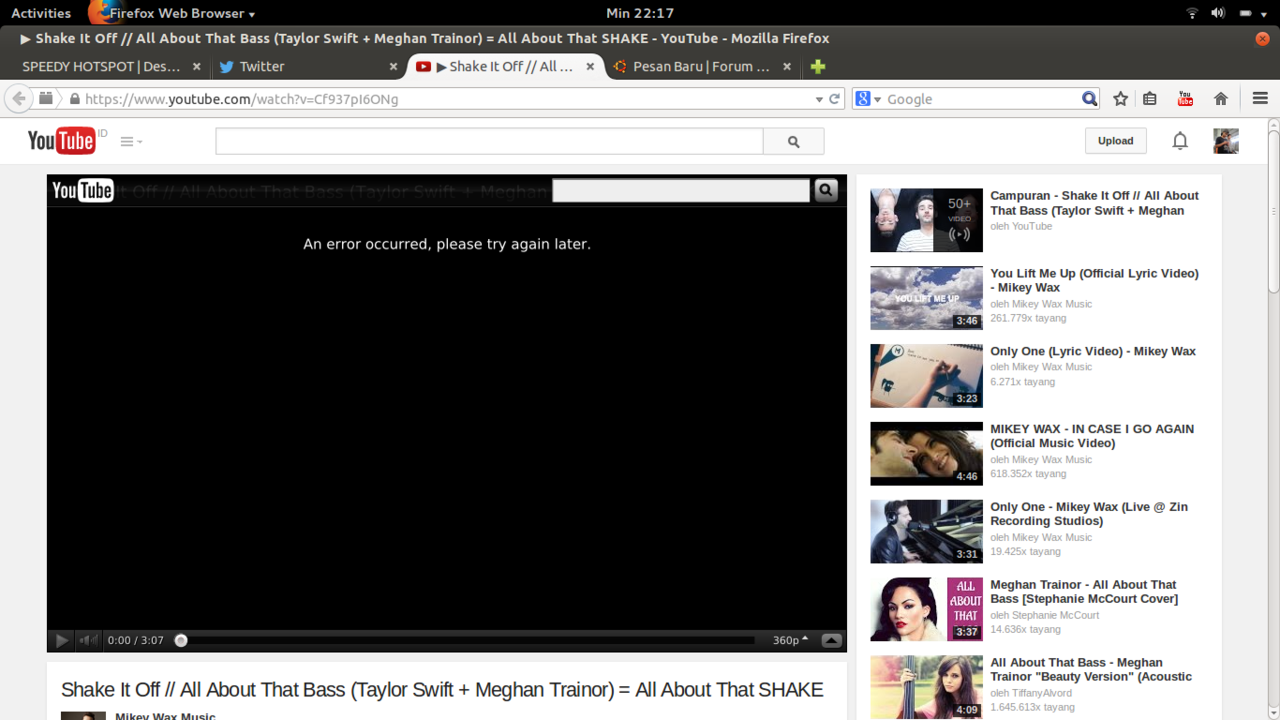Click channel name oleh Stephanie McCourt
This screenshot has height=720, width=1280.
point(1044,615)
